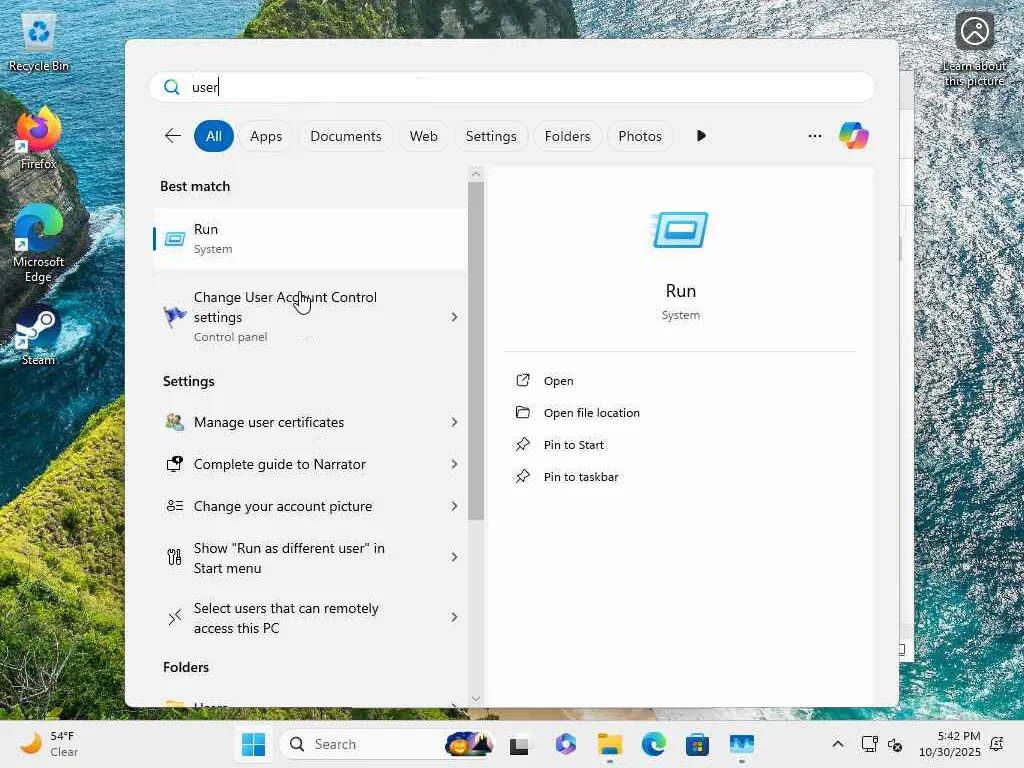Image resolution: width=1024 pixels, height=768 pixels.
Task: Click the Halloween search highlight icon
Action: pyautogui.click(x=468, y=744)
